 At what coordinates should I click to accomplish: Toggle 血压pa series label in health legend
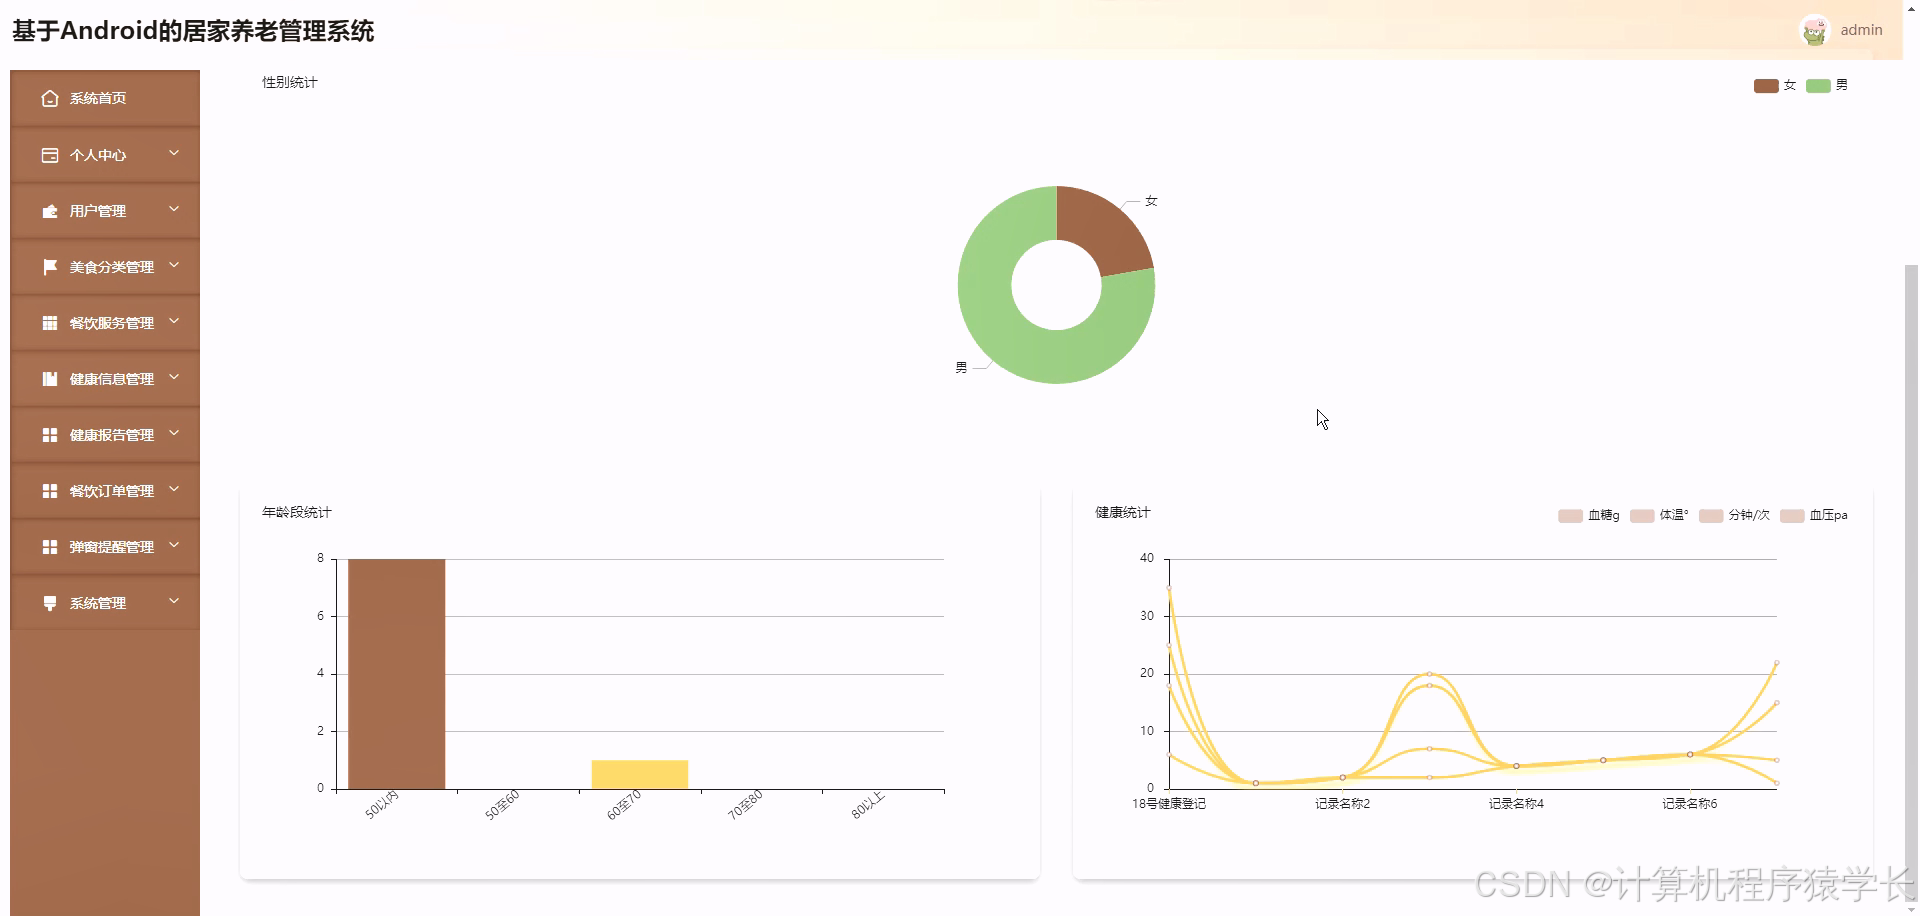(1829, 515)
